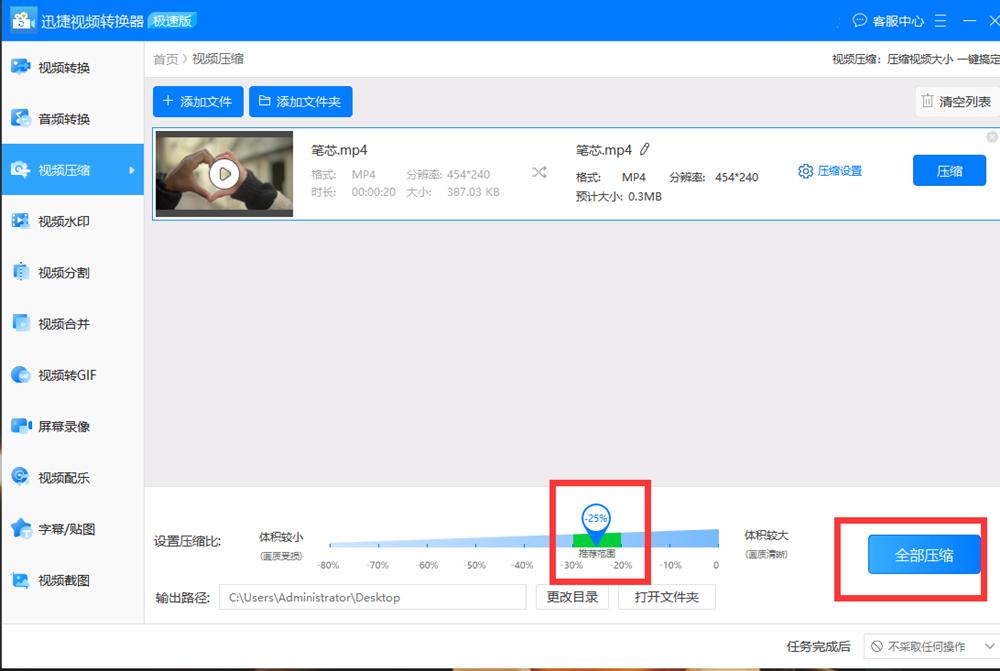The width and height of the screenshot is (1000, 671).
Task: Open the 视频配乐 feature
Action: [x=60, y=478]
